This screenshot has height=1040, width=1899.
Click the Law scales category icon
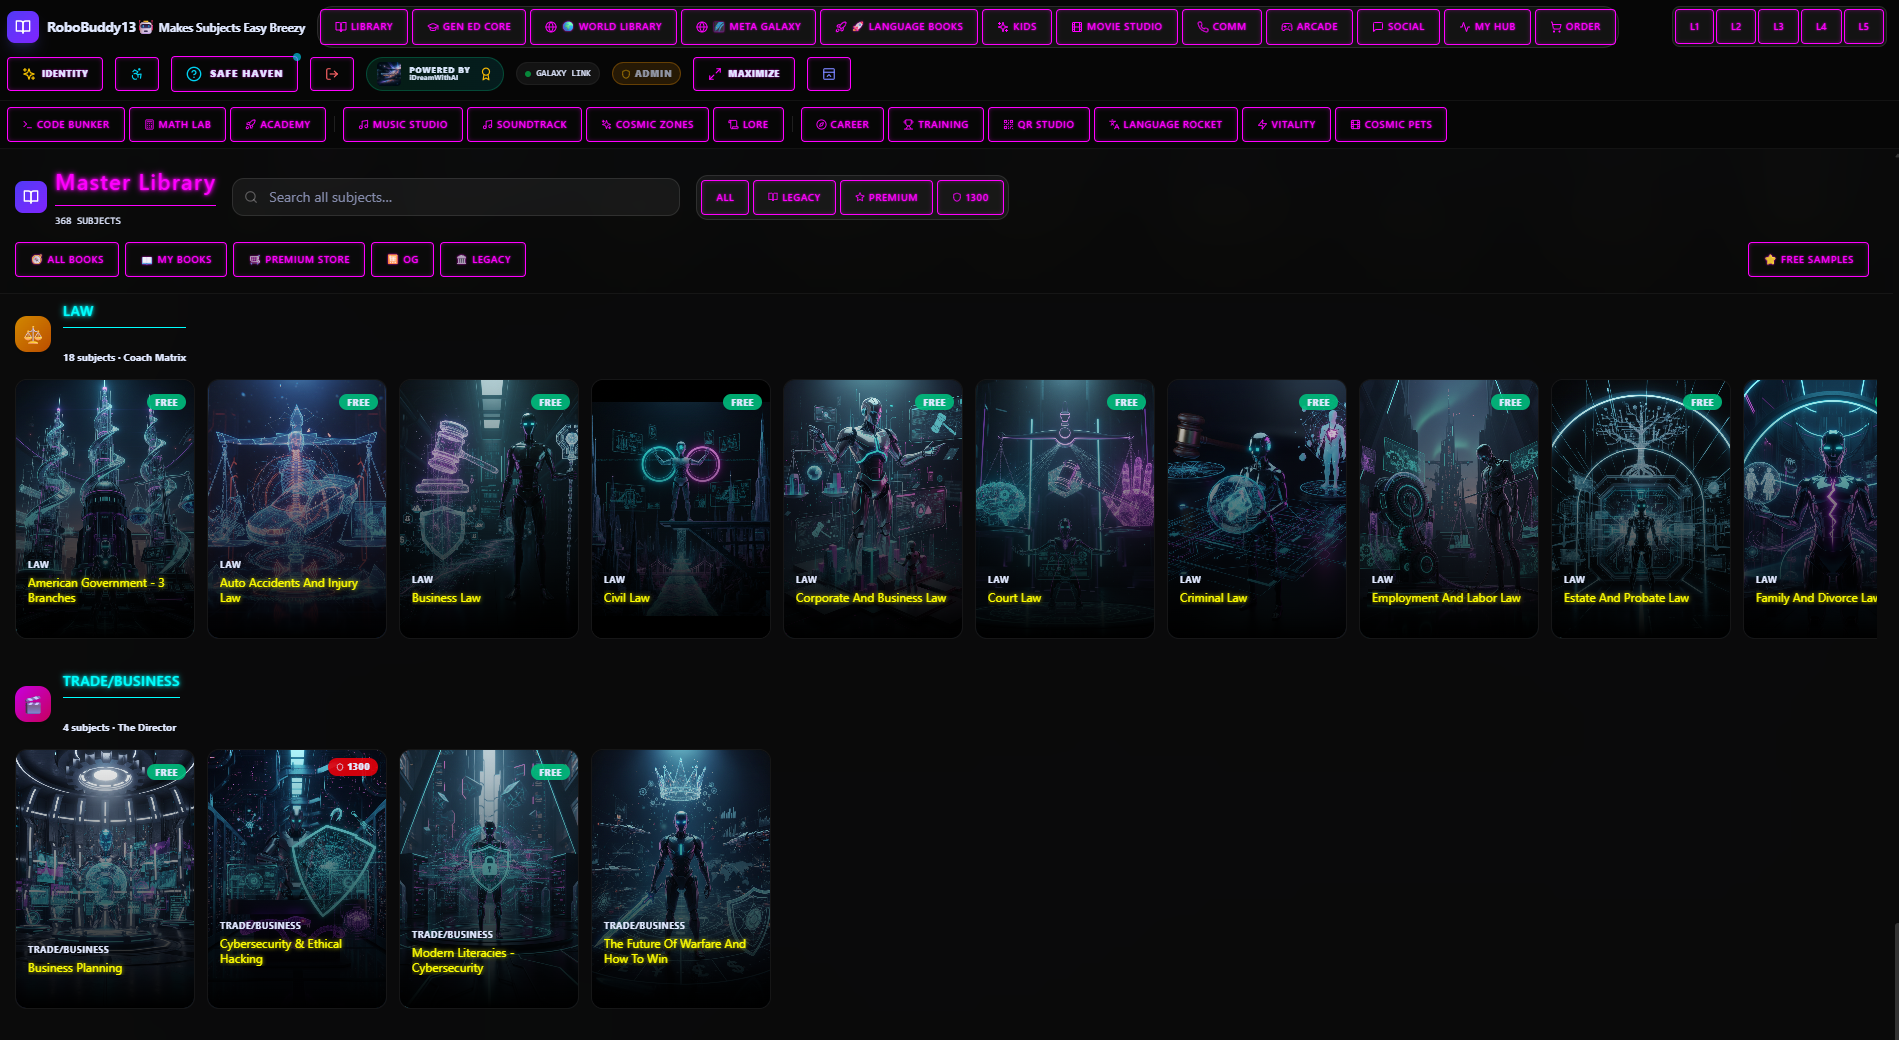pos(33,334)
